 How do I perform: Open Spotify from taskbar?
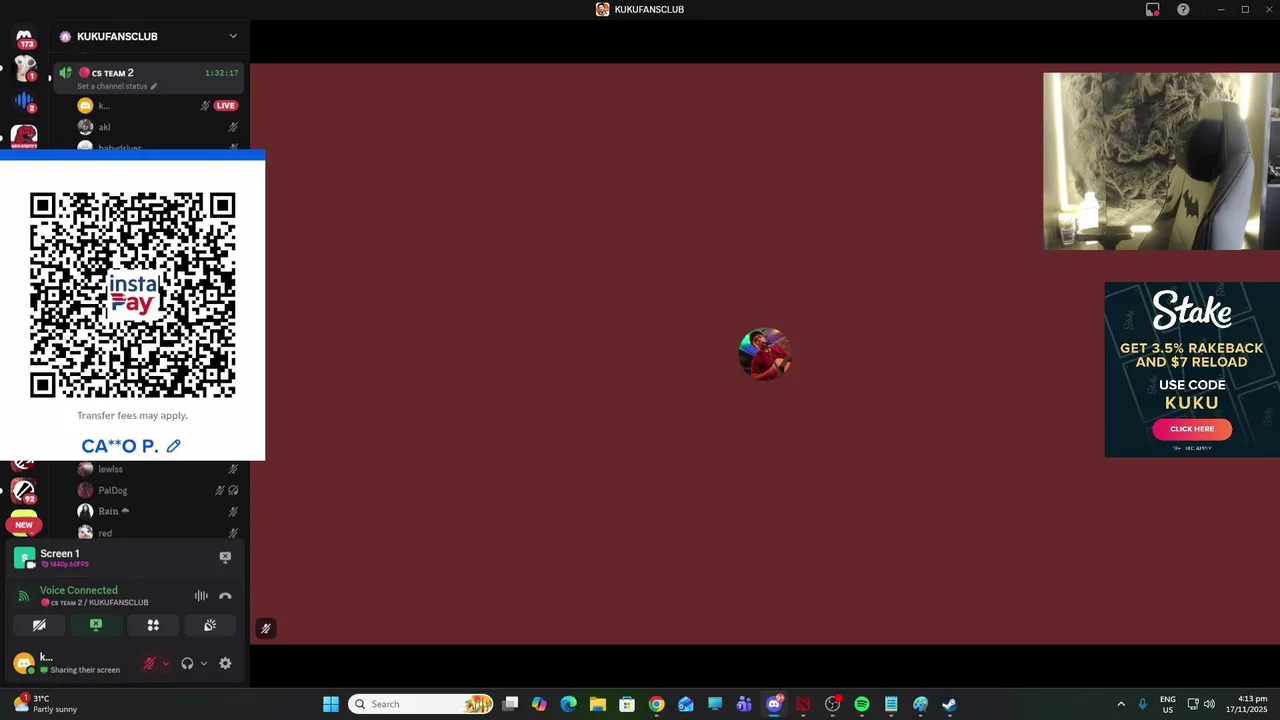(x=862, y=704)
